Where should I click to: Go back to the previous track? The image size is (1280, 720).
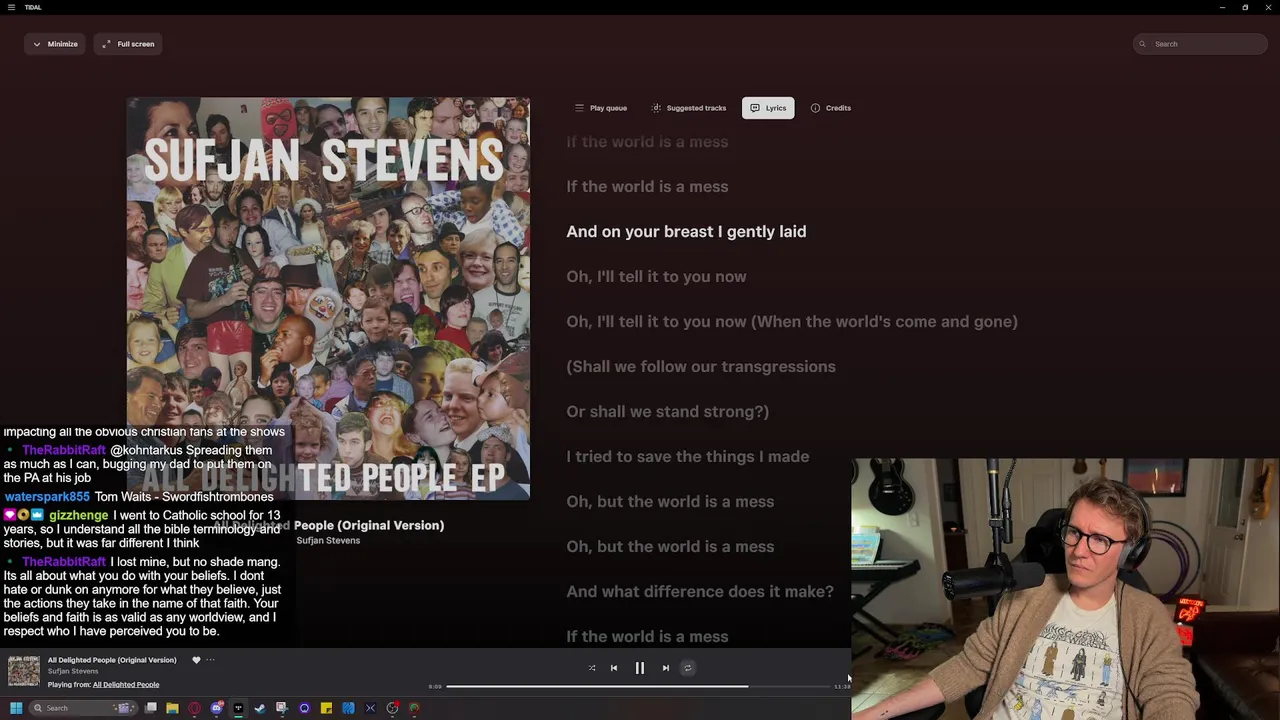[614, 668]
